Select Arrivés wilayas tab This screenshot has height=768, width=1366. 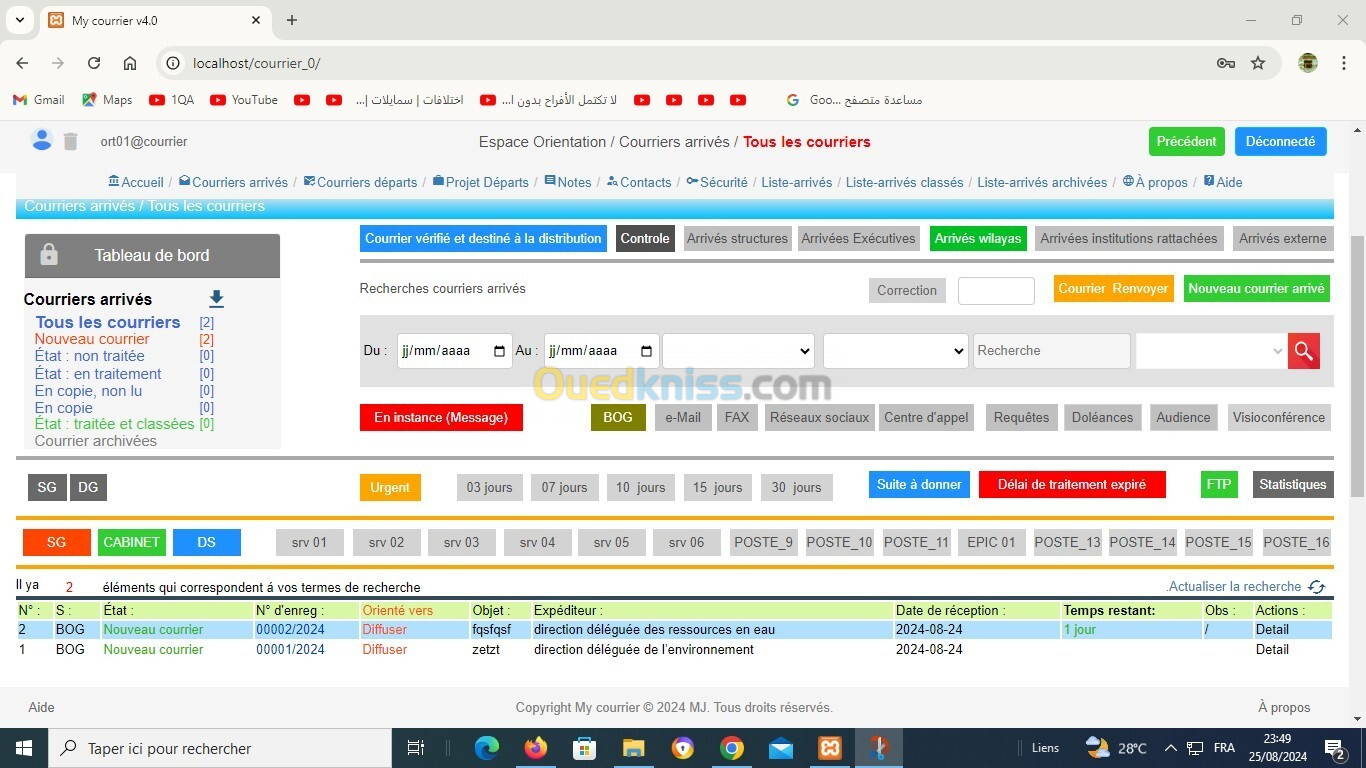tap(978, 238)
